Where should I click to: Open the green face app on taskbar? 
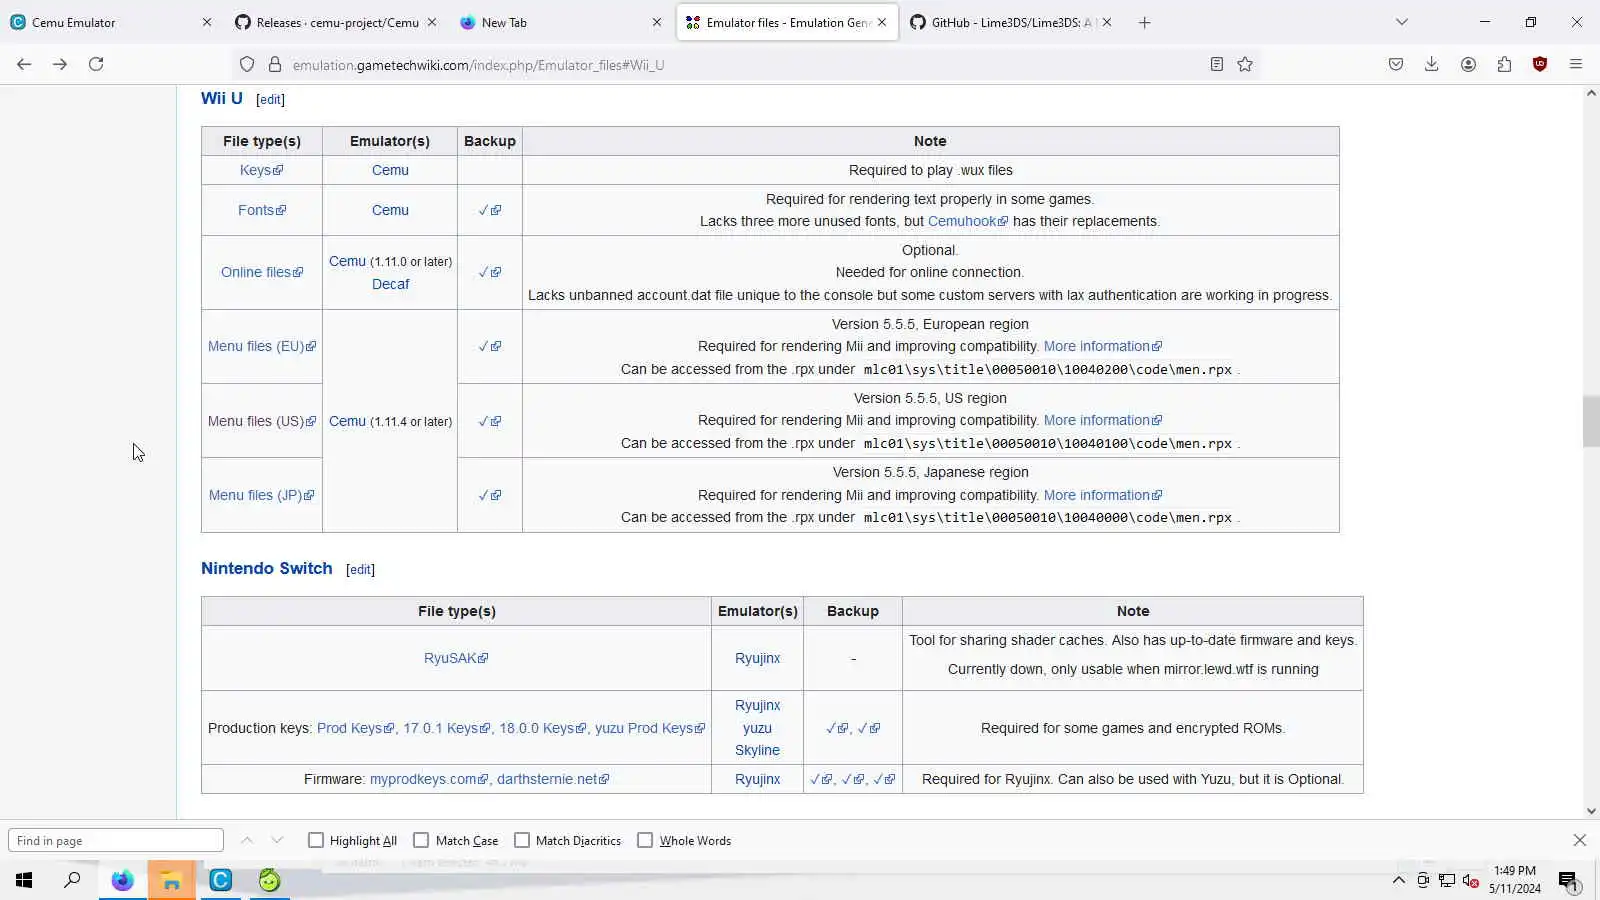pyautogui.click(x=269, y=880)
